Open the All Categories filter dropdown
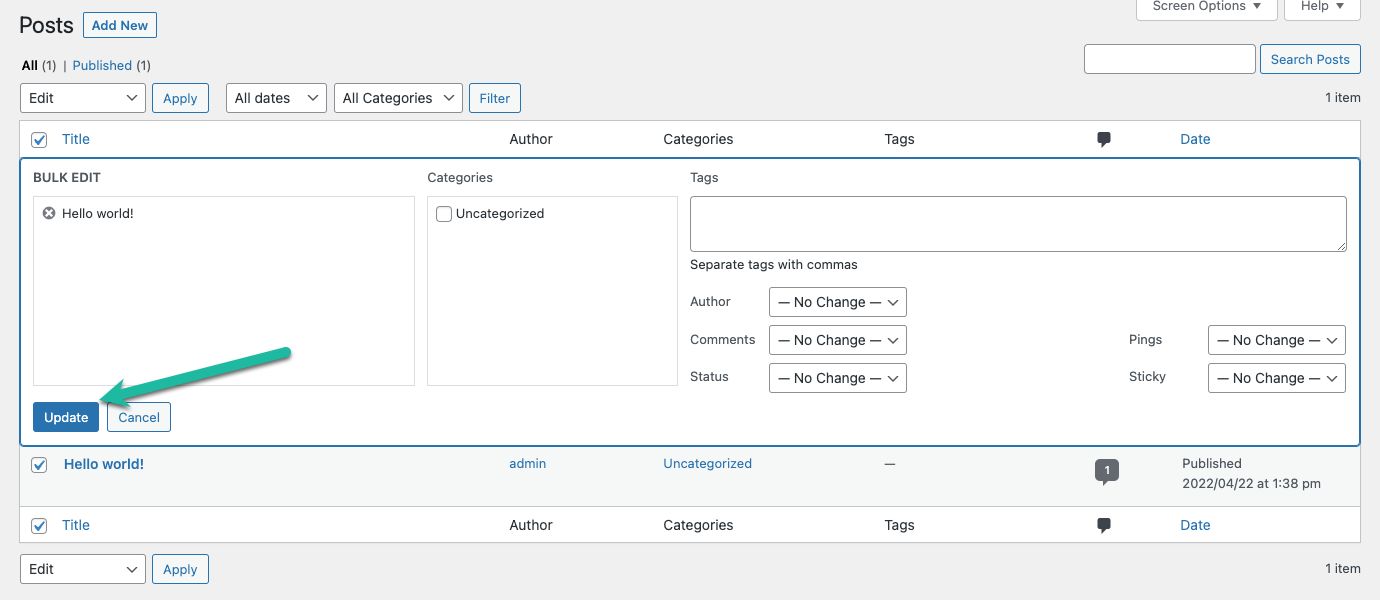Viewport: 1380px width, 600px height. coord(398,98)
